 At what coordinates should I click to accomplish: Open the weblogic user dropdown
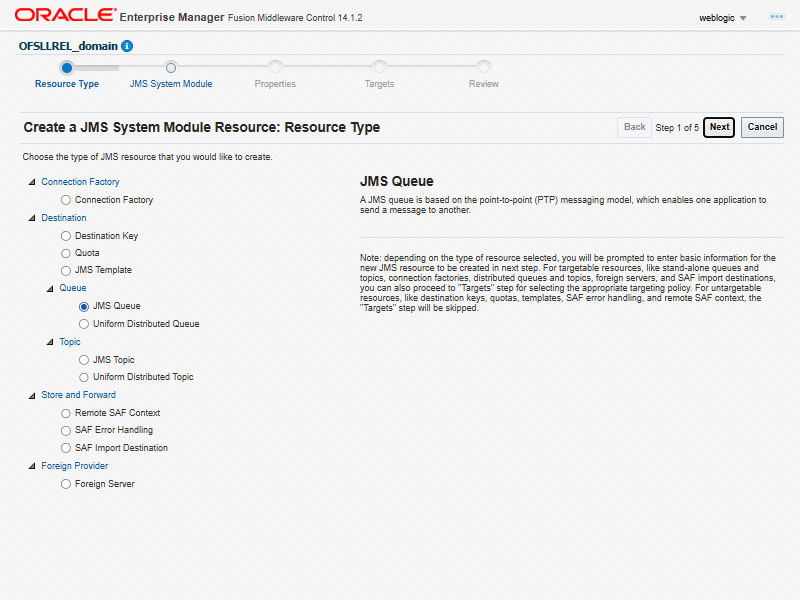point(722,18)
